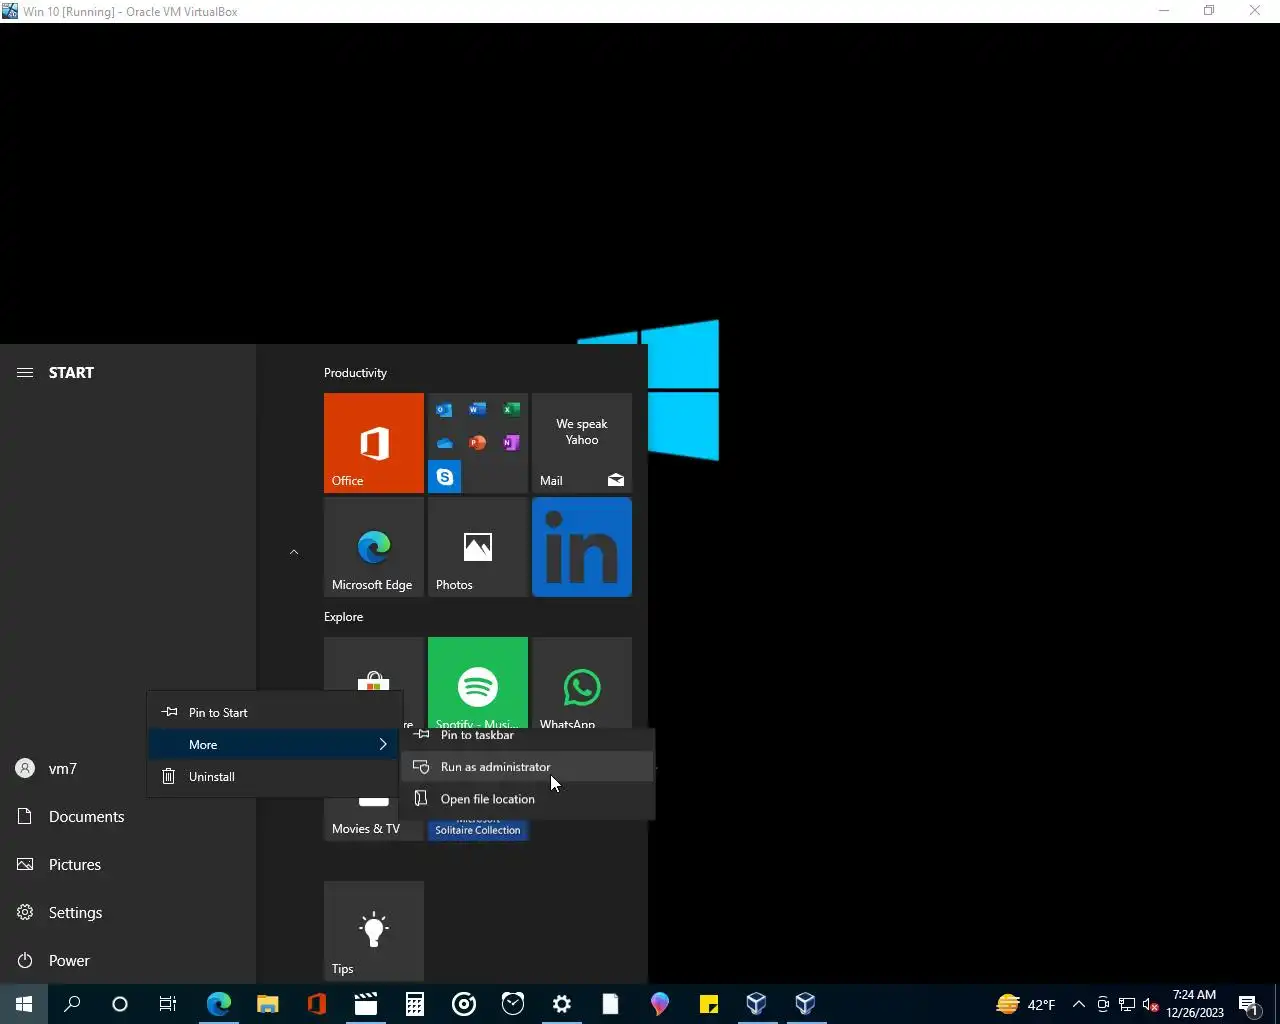
Task: Open the weather 42°F widget
Action: [1026, 1004]
